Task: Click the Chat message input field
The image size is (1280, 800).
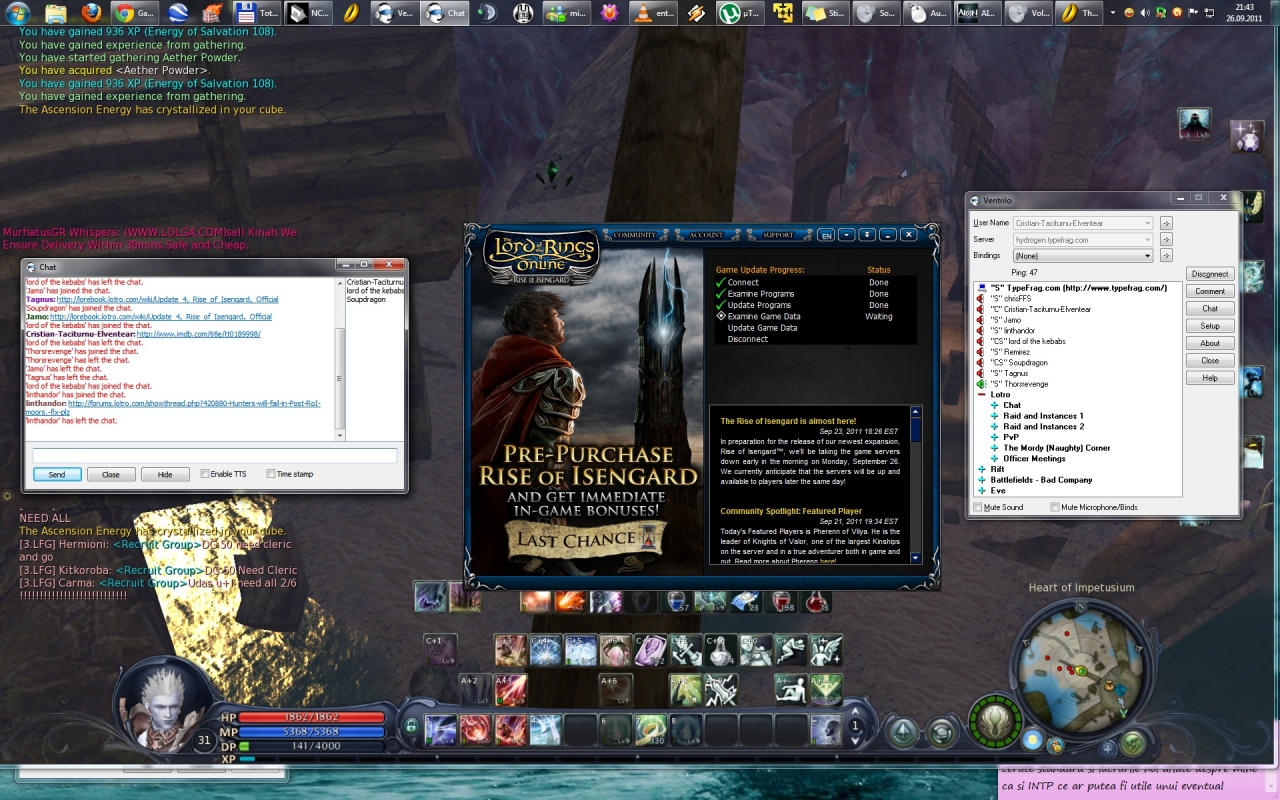Action: pyautogui.click(x=215, y=456)
